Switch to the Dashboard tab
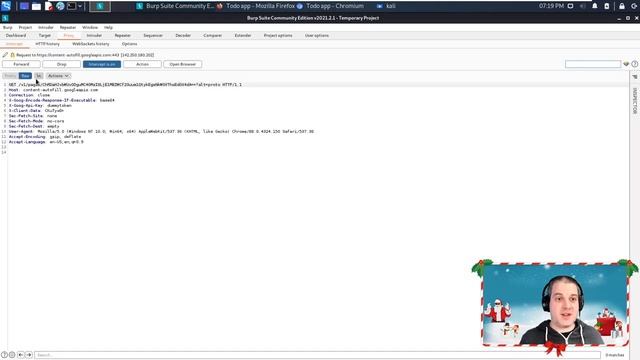Screen dimensions: 640x360 coord(16,36)
